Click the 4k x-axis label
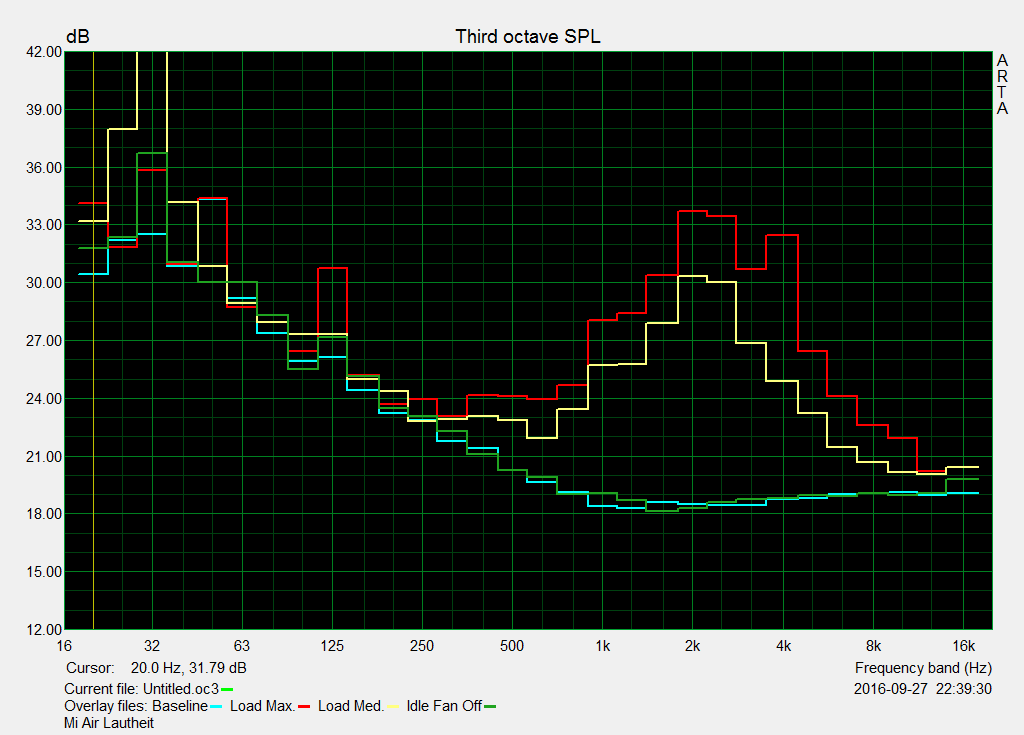 click(x=783, y=646)
